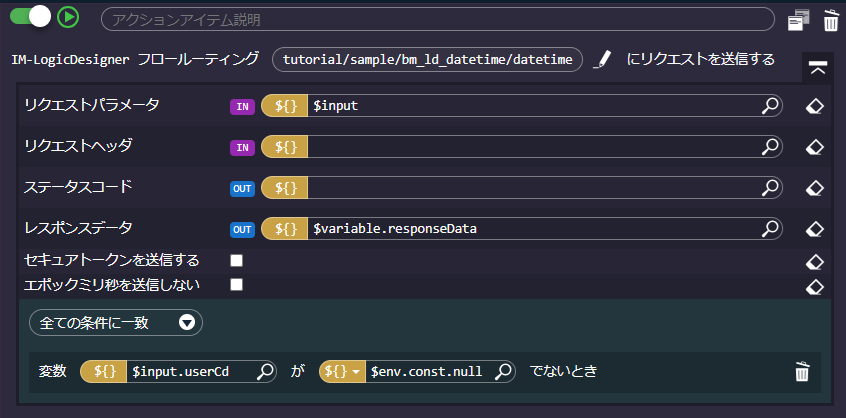Viewport: 846px width, 418px height.
Task: Click the リクエストパラメータ label
Action: tap(92, 105)
